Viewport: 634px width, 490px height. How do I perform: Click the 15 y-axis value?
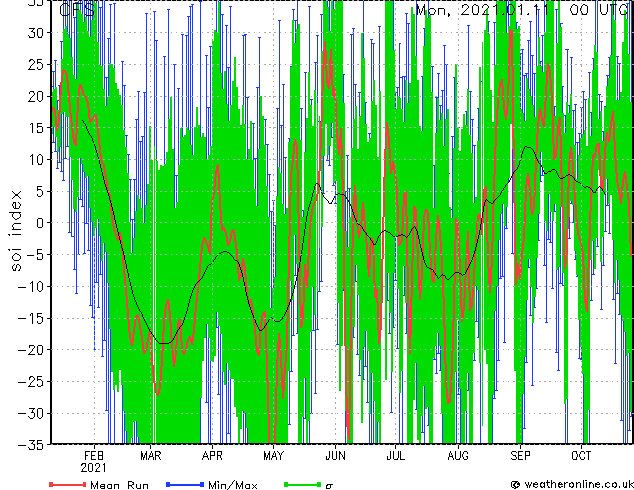click(37, 128)
